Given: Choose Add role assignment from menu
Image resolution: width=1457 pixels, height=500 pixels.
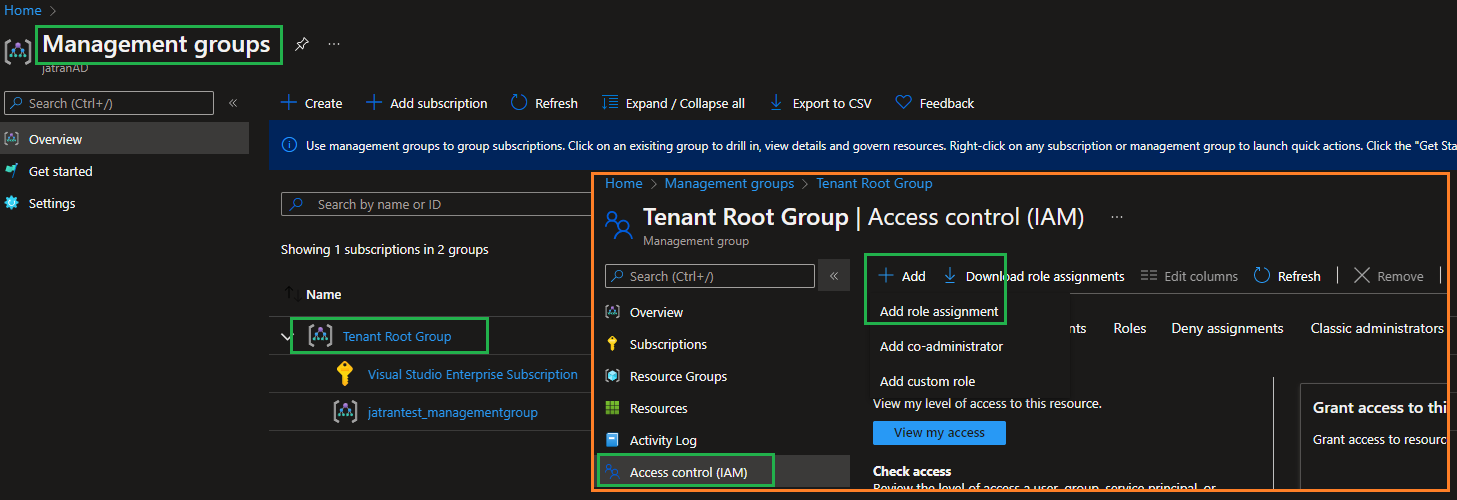Looking at the screenshot, I should point(939,311).
